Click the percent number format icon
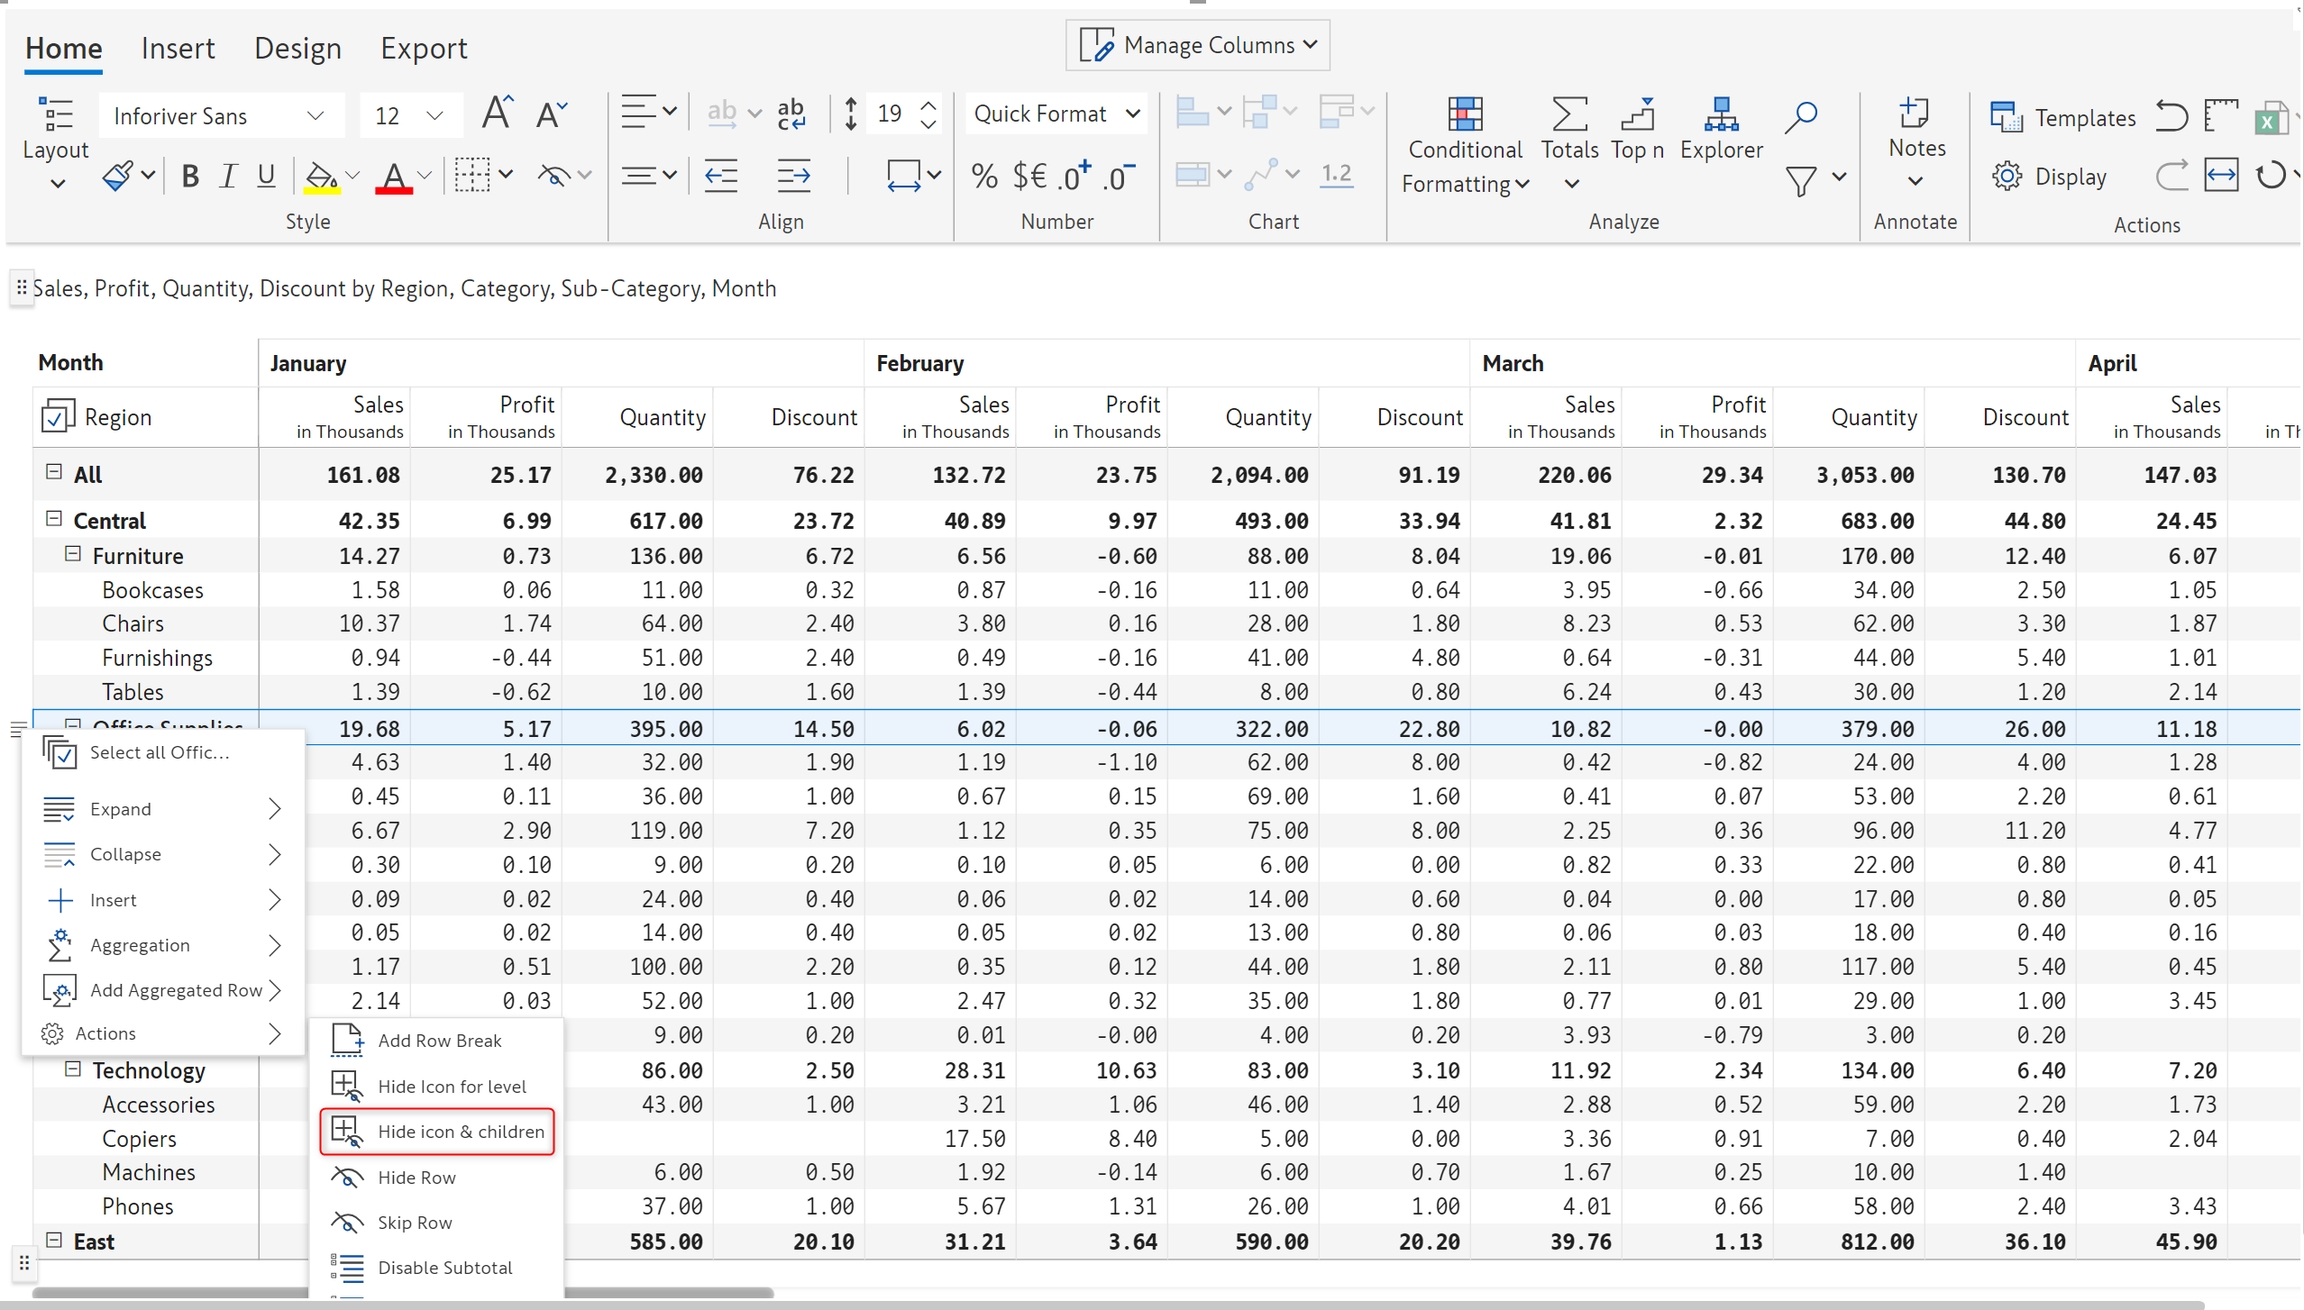 click(x=984, y=177)
